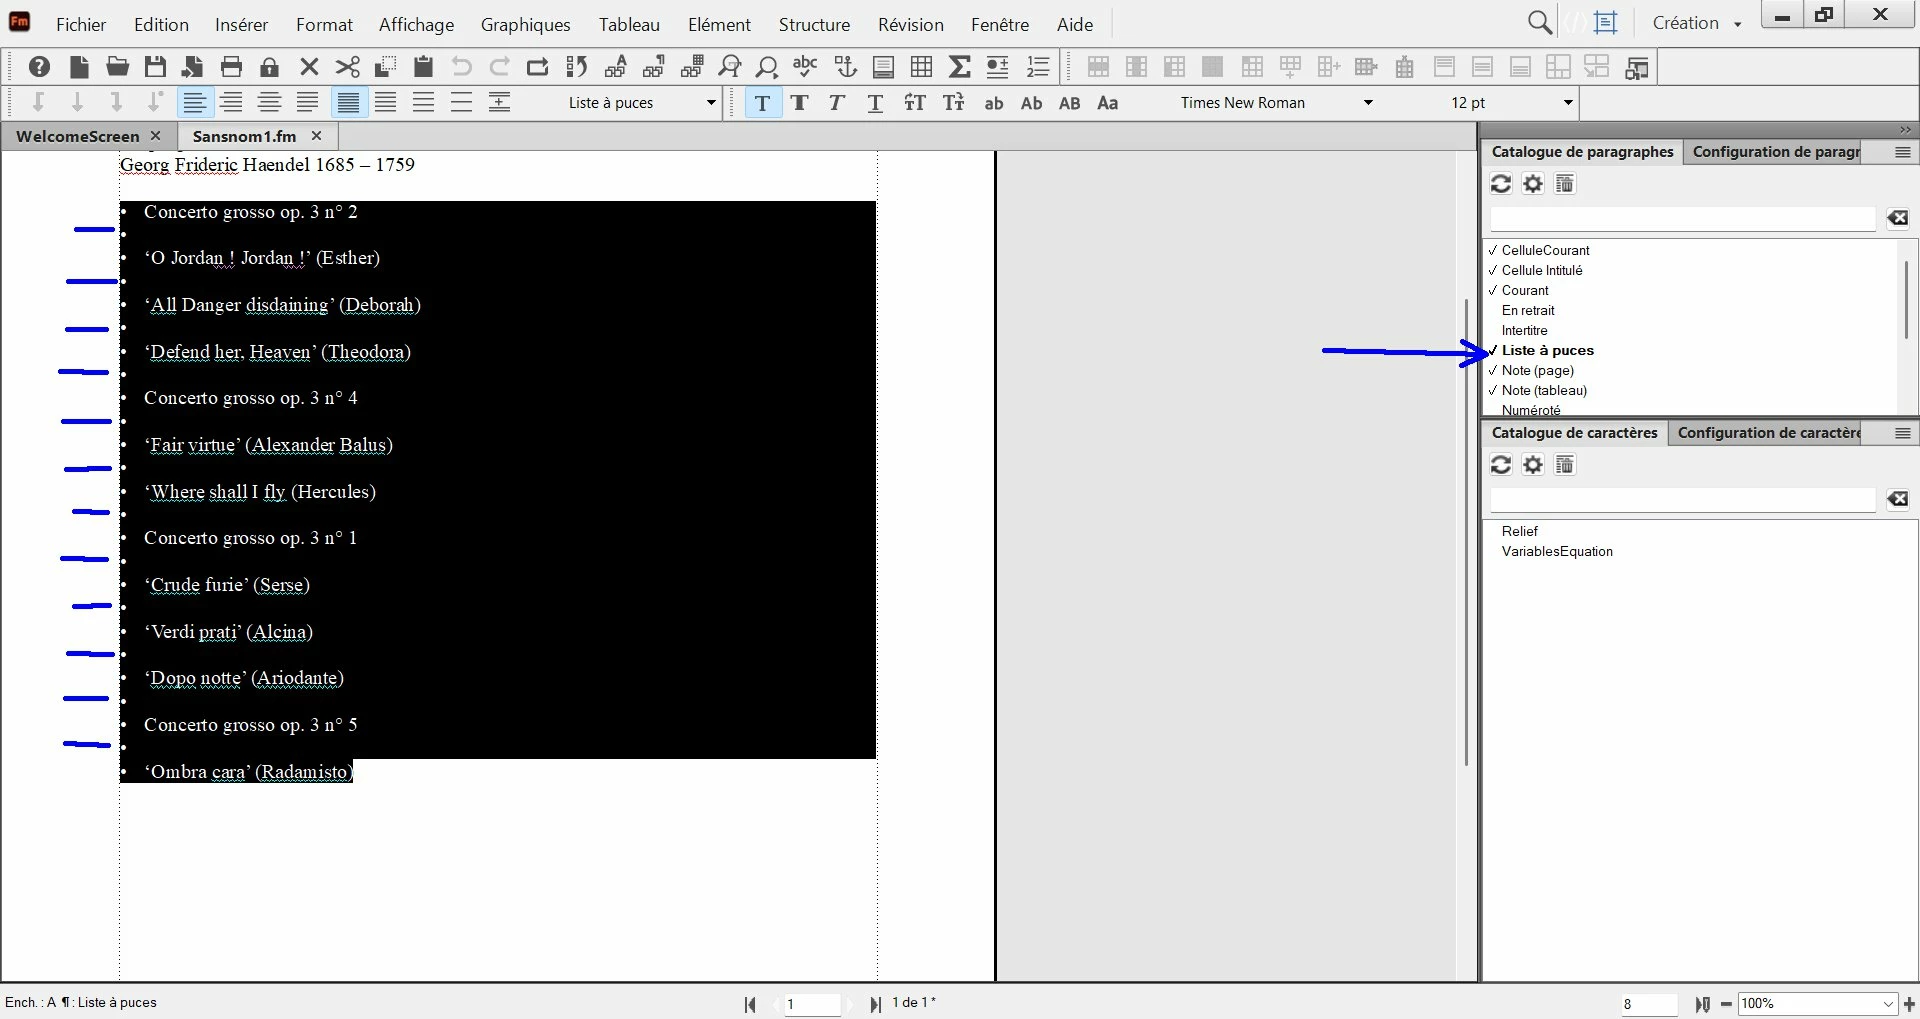Viewport: 1920px width, 1019px height.
Task: Click the numbered list 1-2 icon
Action: click(1038, 67)
